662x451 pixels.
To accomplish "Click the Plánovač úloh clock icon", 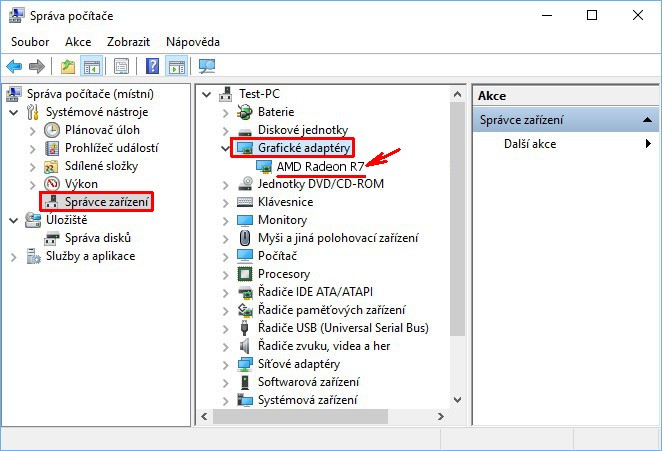I will tap(53, 130).
